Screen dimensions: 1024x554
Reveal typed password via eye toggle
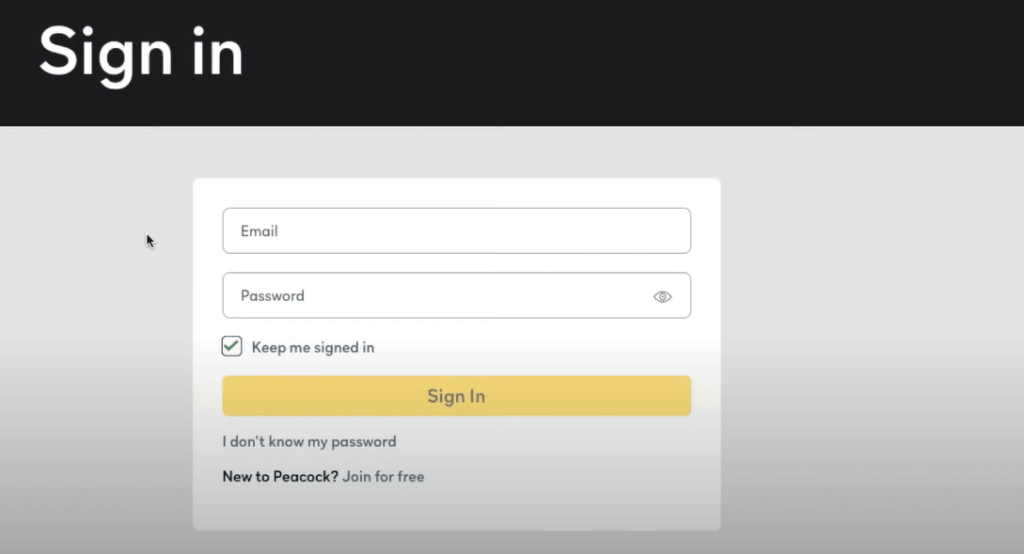[x=662, y=297]
